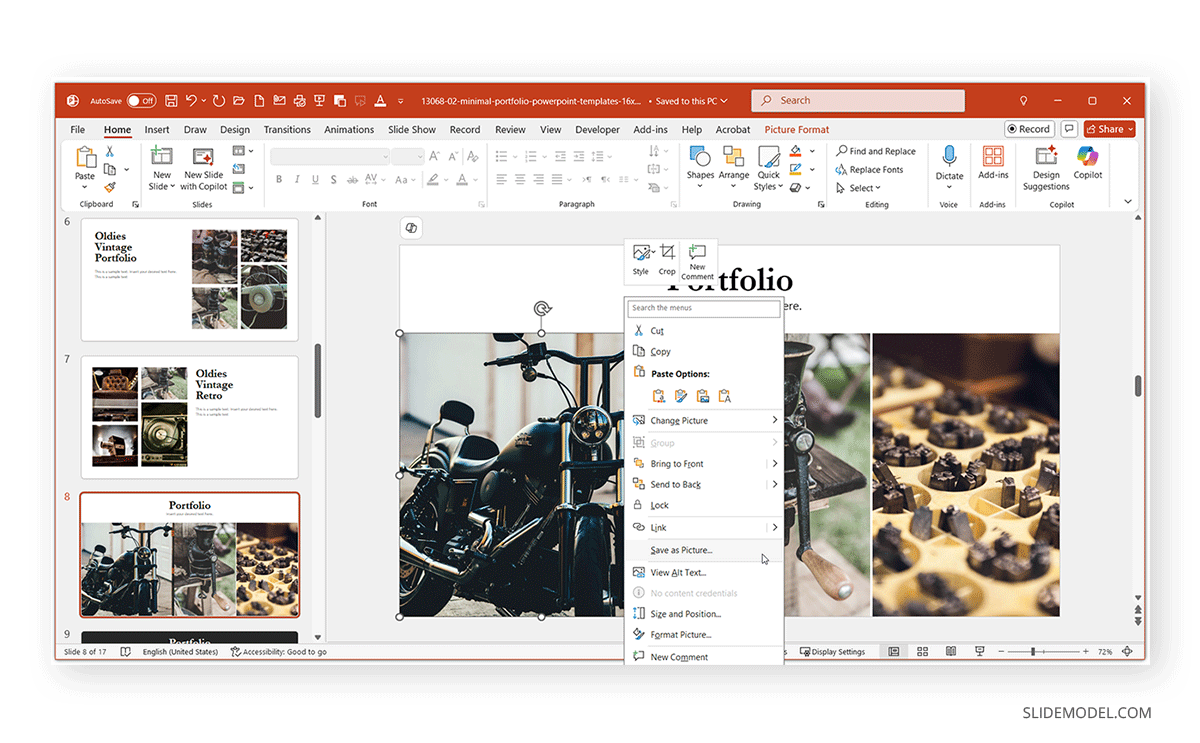Viewport: 1200px width, 743px height.
Task: Open the Select dropdown in Editing group
Action: tap(865, 188)
